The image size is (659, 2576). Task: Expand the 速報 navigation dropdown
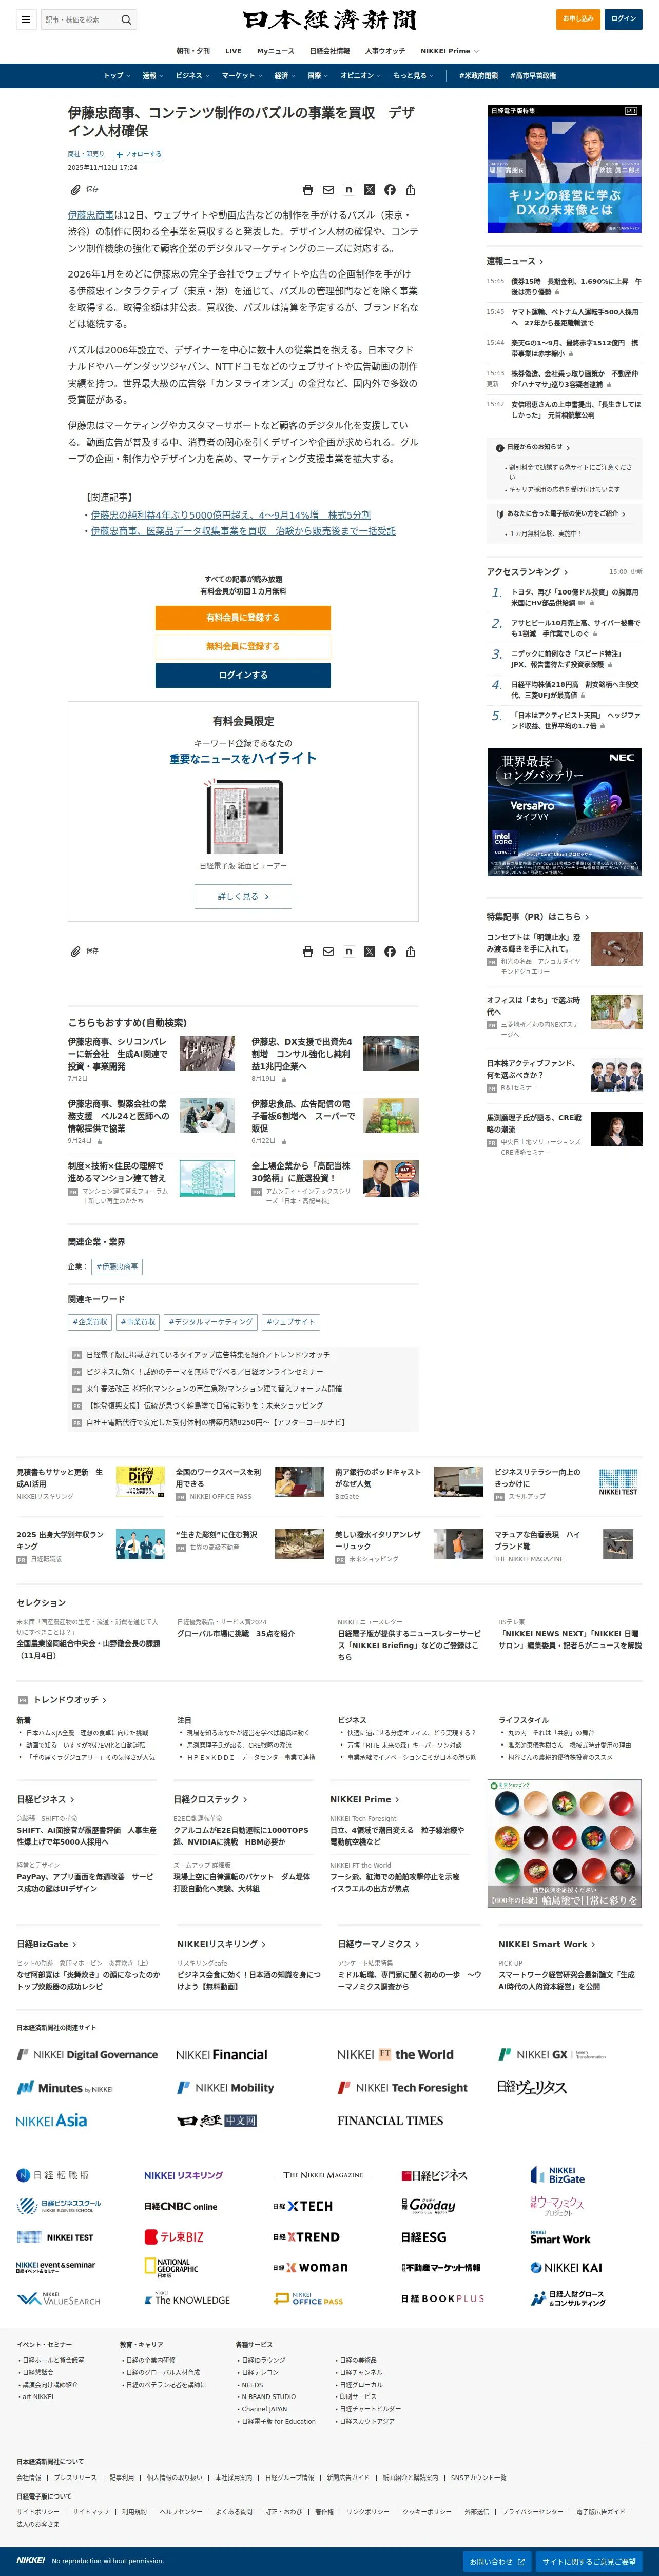tap(152, 76)
